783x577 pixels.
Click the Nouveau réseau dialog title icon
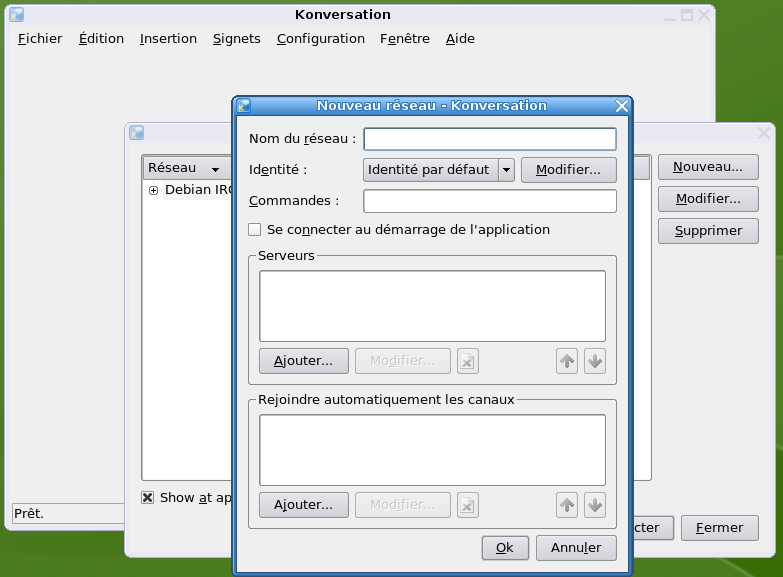tap(244, 105)
